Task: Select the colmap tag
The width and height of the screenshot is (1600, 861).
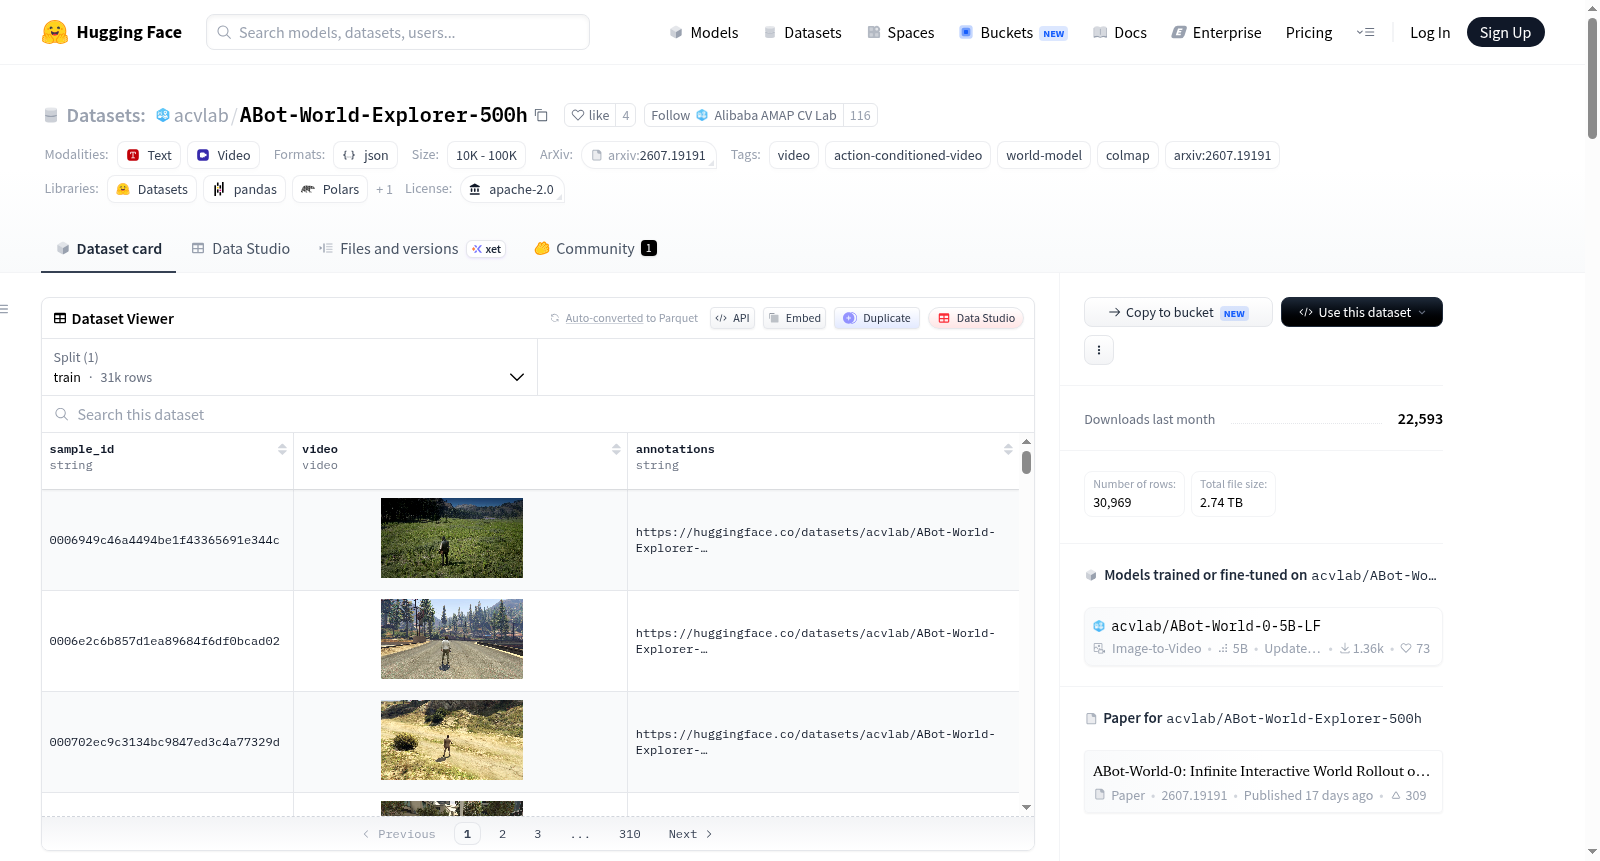Action: pos(1128,155)
